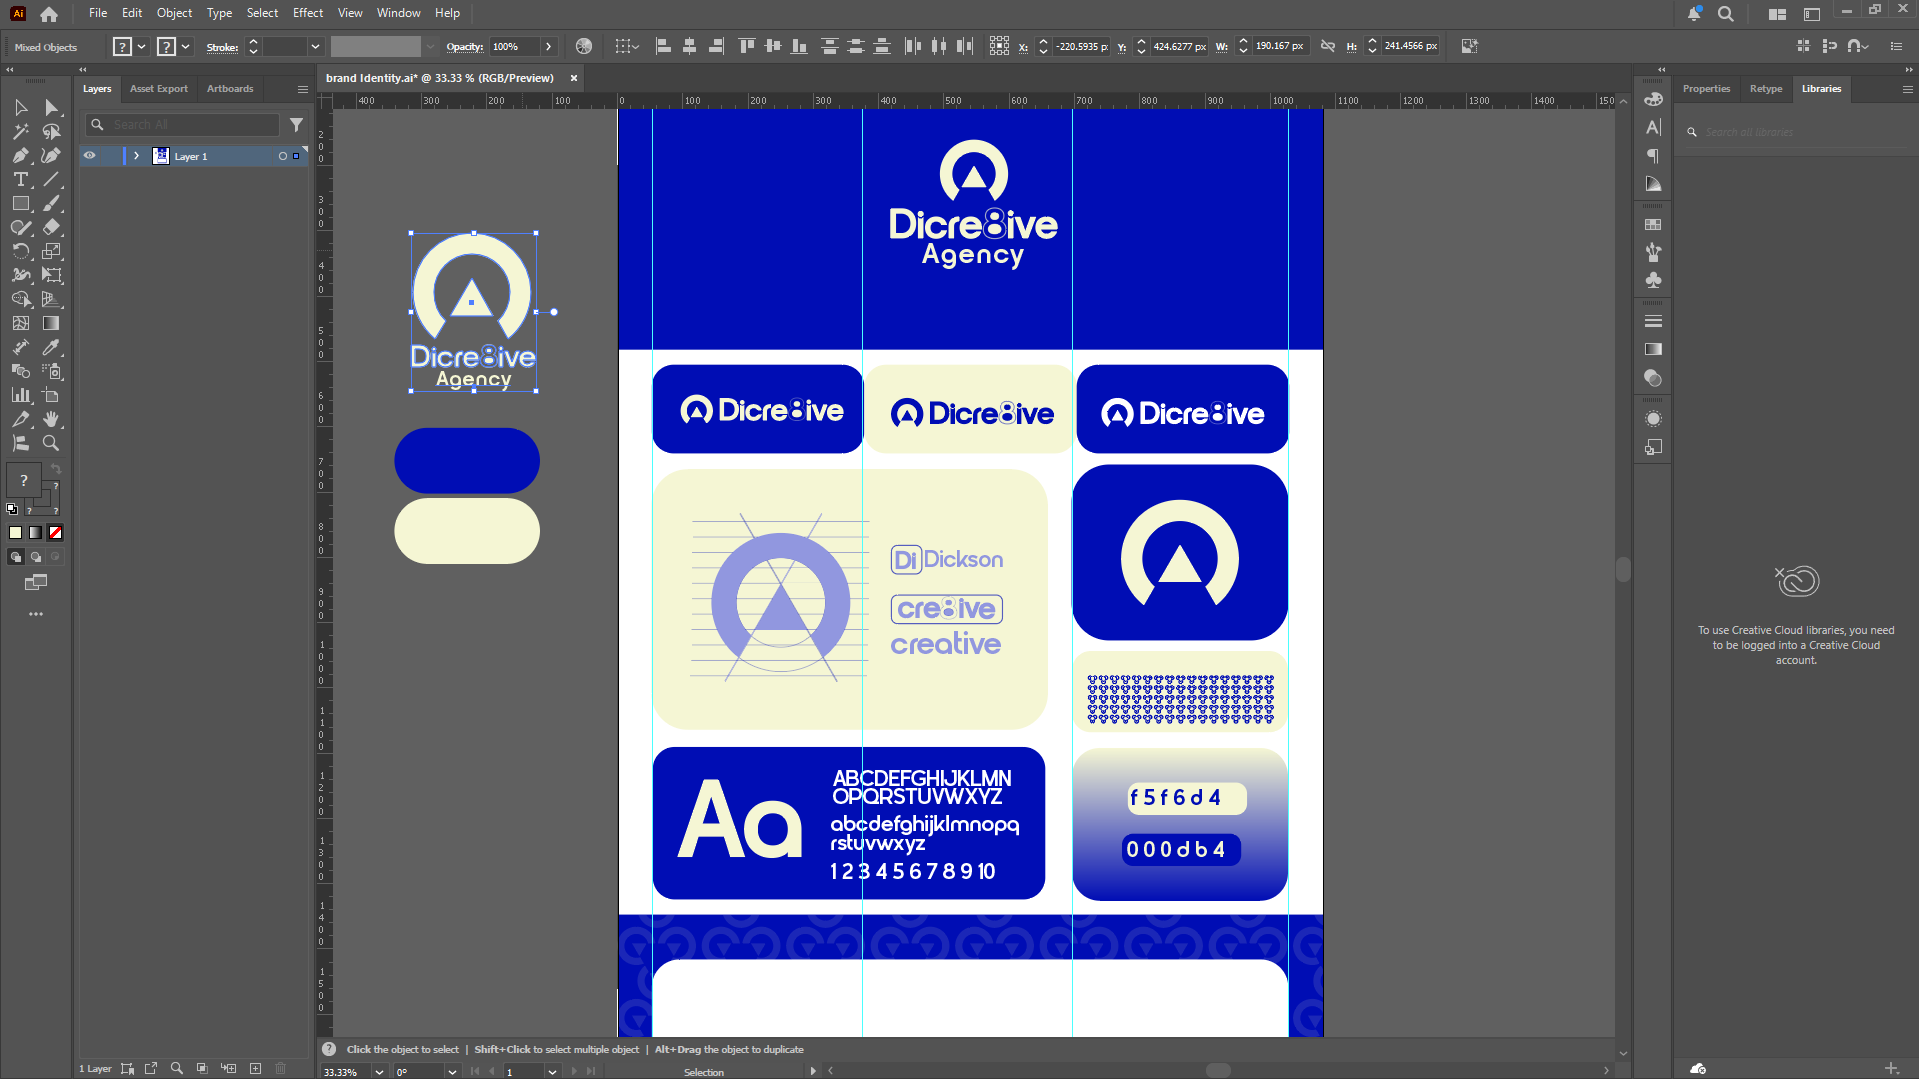Click the Home button
The width and height of the screenshot is (1919, 1079).
point(49,14)
